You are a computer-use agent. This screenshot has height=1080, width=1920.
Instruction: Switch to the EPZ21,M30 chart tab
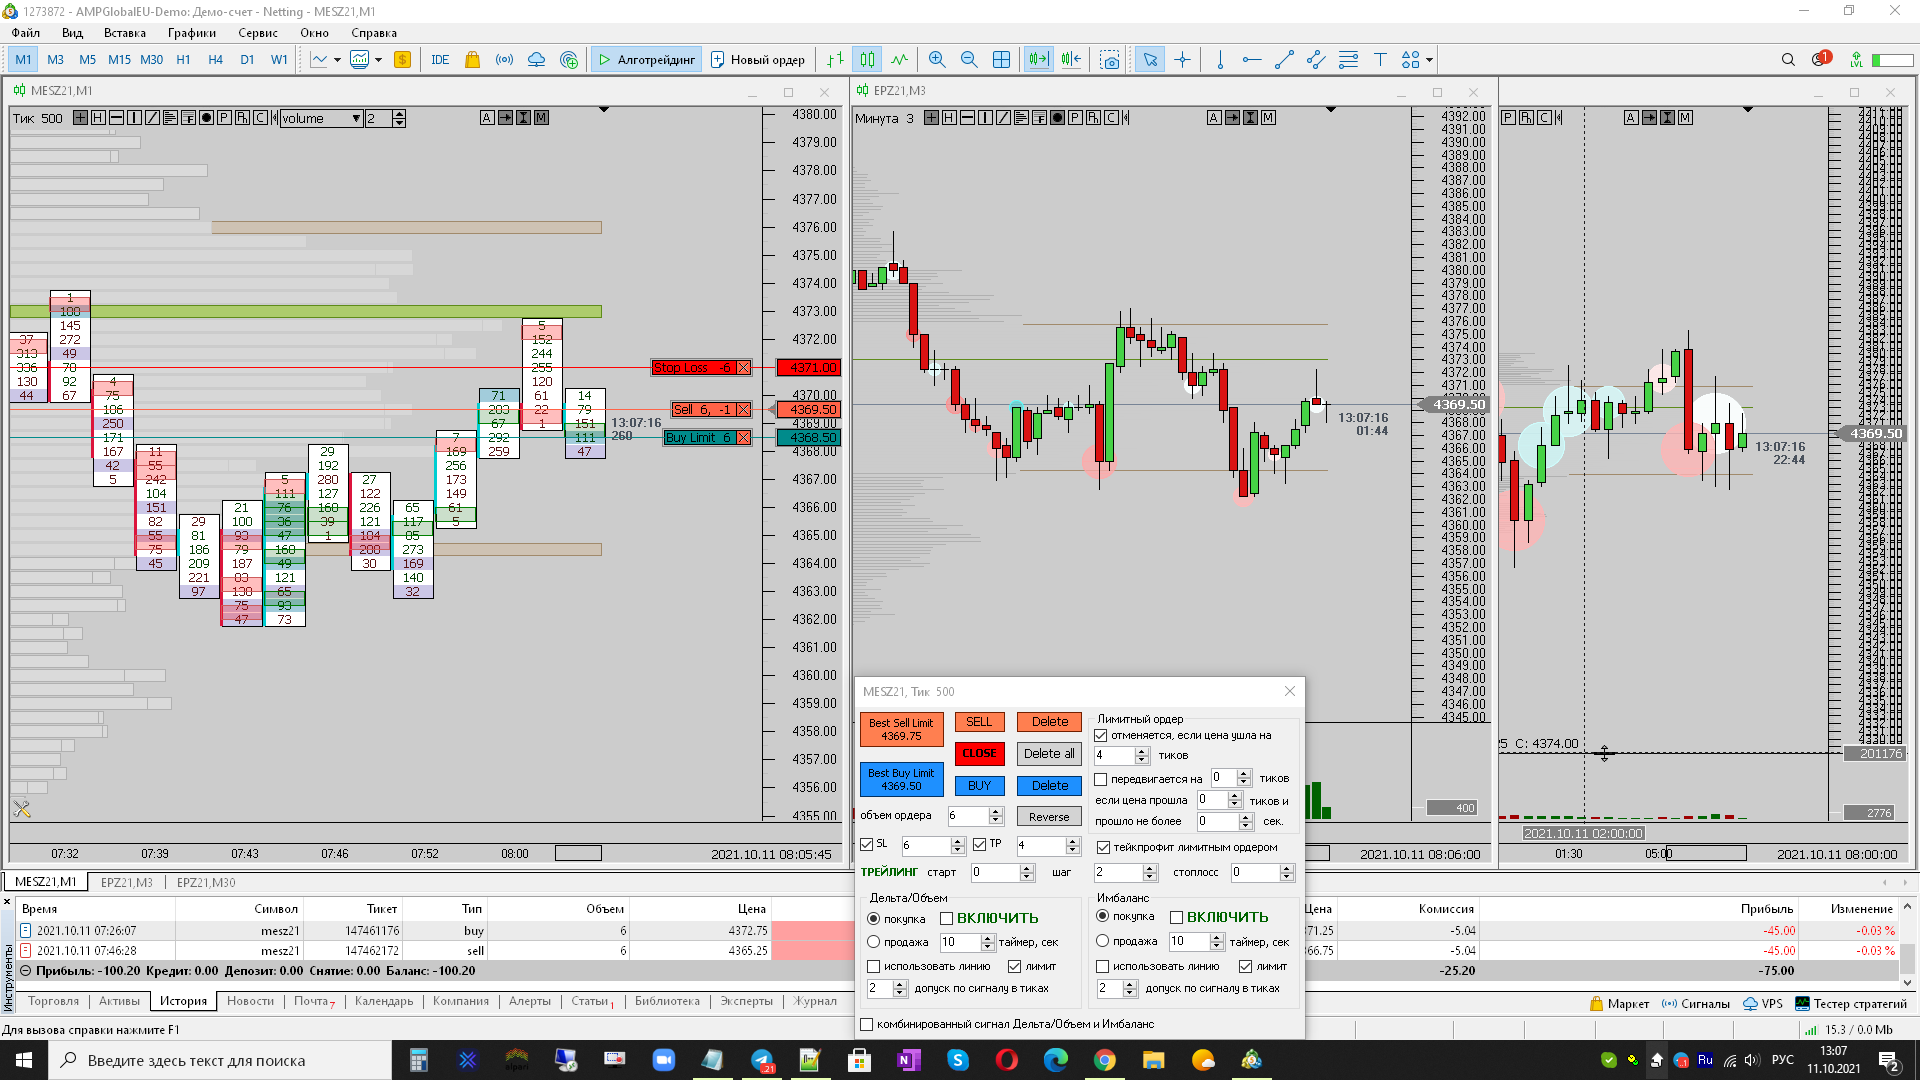point(206,882)
